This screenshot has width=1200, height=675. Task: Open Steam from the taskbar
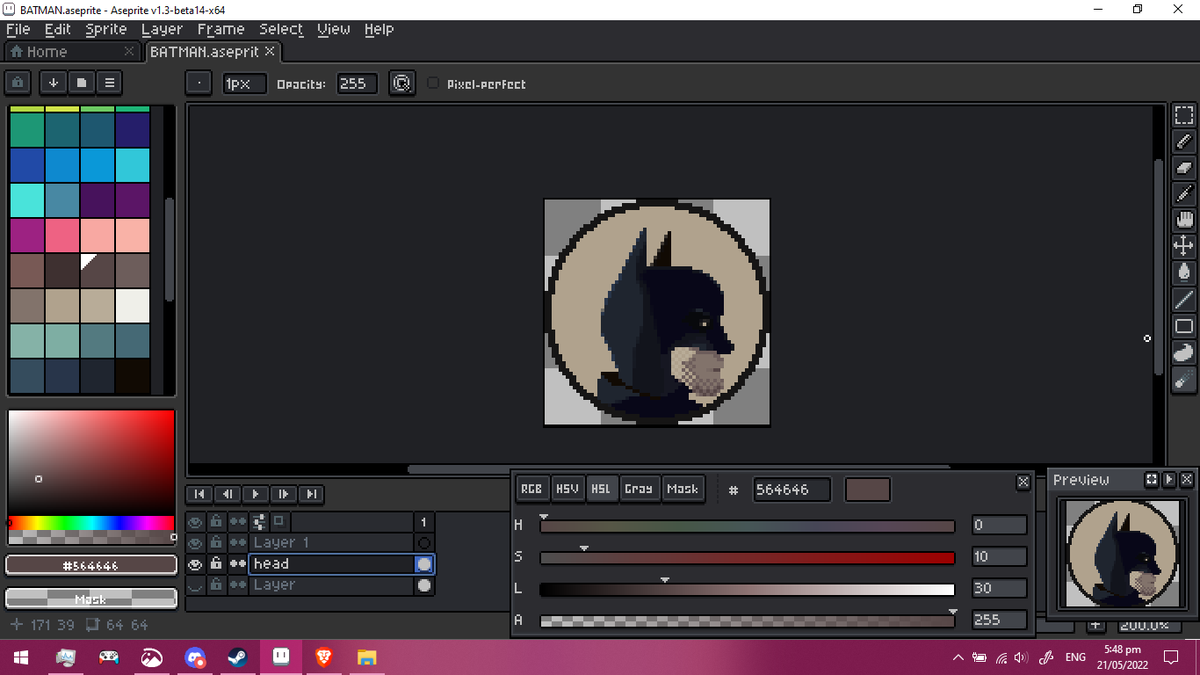[238, 658]
